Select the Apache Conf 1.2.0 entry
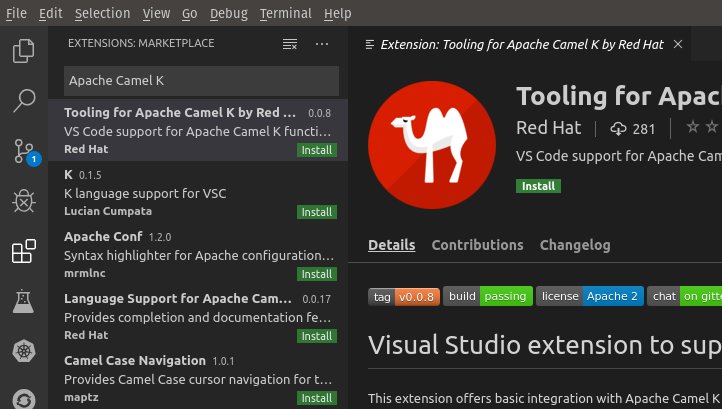Viewport: 722px width, 409px height. pyautogui.click(x=198, y=254)
